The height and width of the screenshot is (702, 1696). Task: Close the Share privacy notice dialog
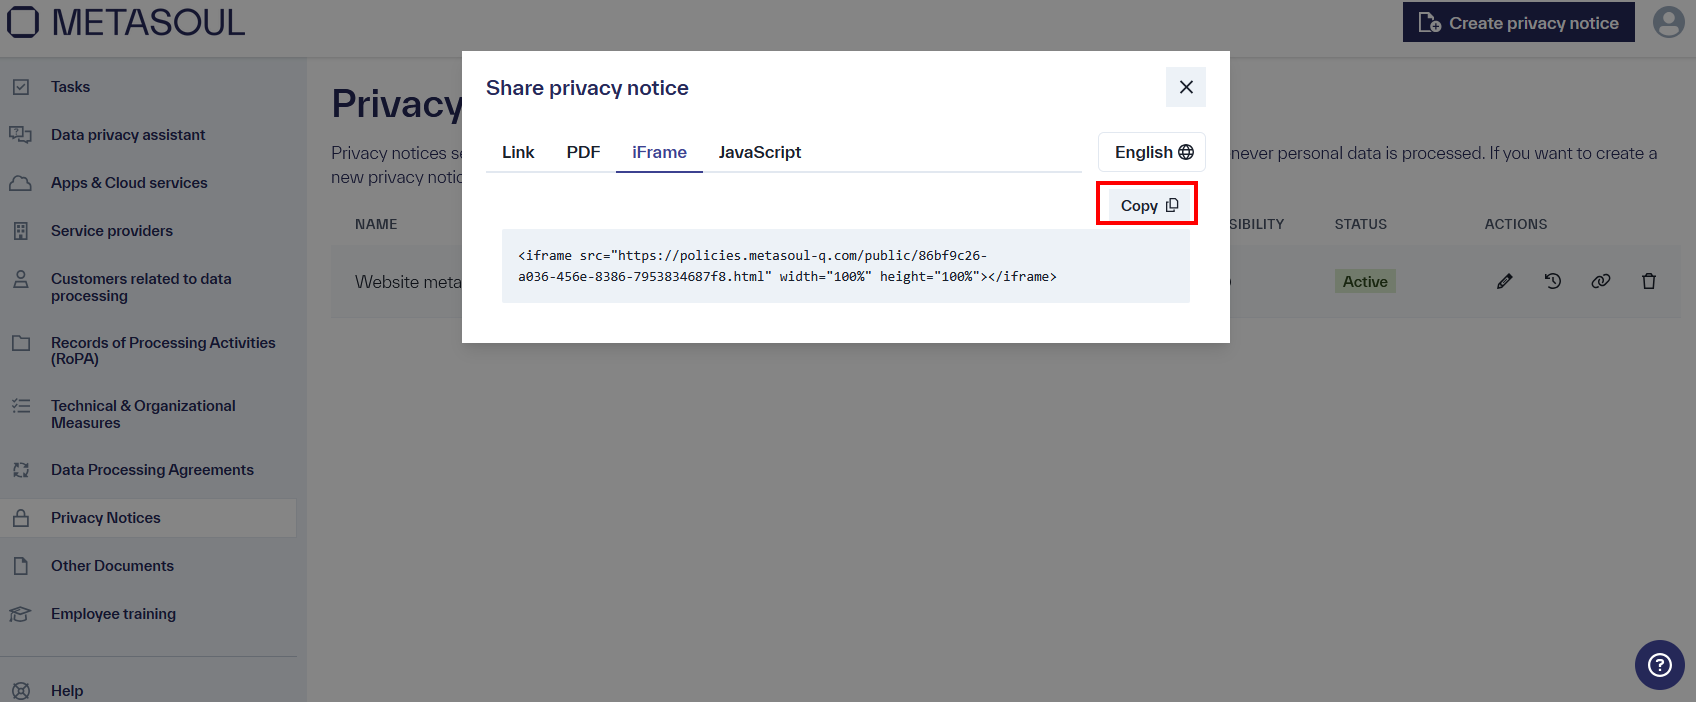1186,87
